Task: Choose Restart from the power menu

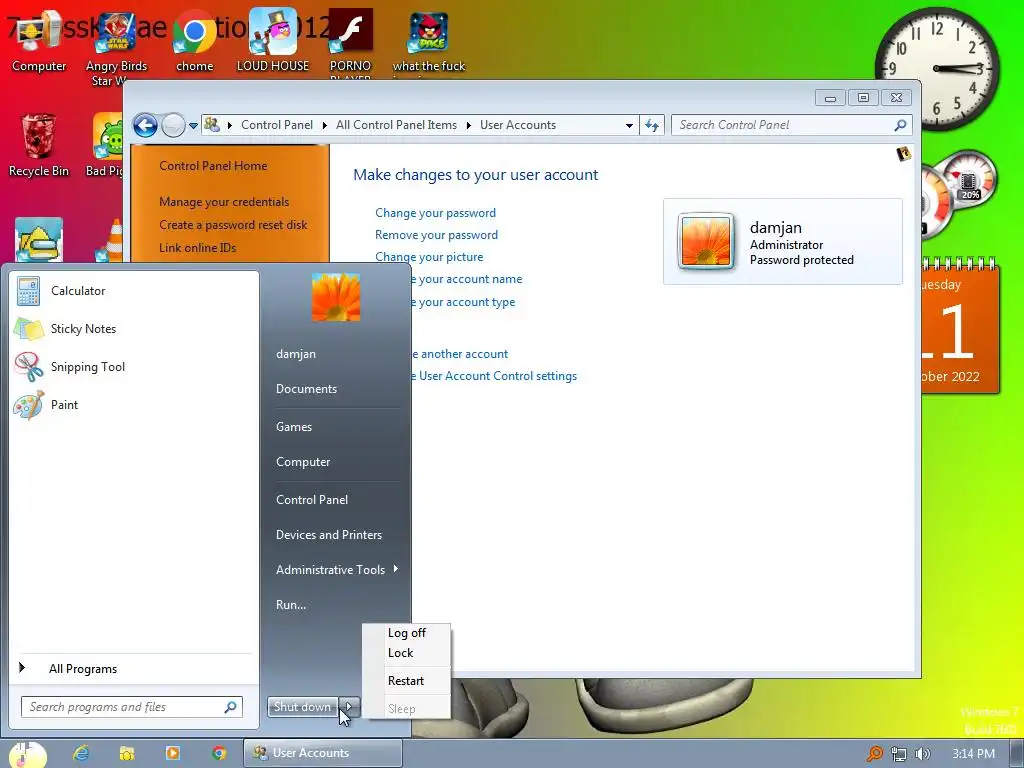Action: click(x=406, y=680)
